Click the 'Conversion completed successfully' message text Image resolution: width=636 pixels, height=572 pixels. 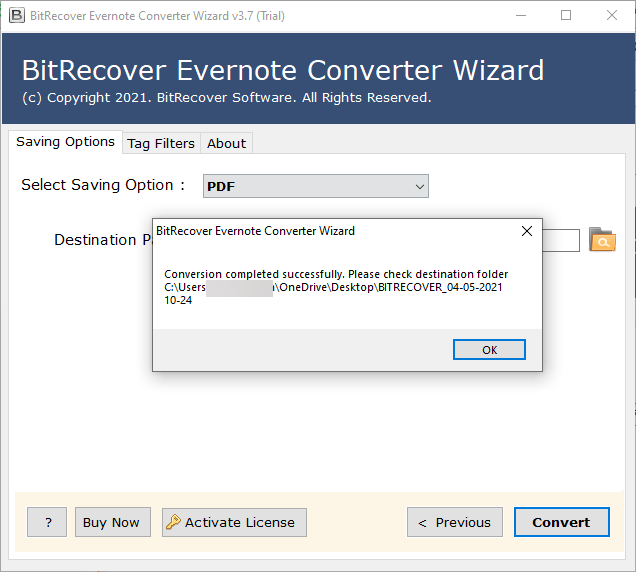click(254, 274)
